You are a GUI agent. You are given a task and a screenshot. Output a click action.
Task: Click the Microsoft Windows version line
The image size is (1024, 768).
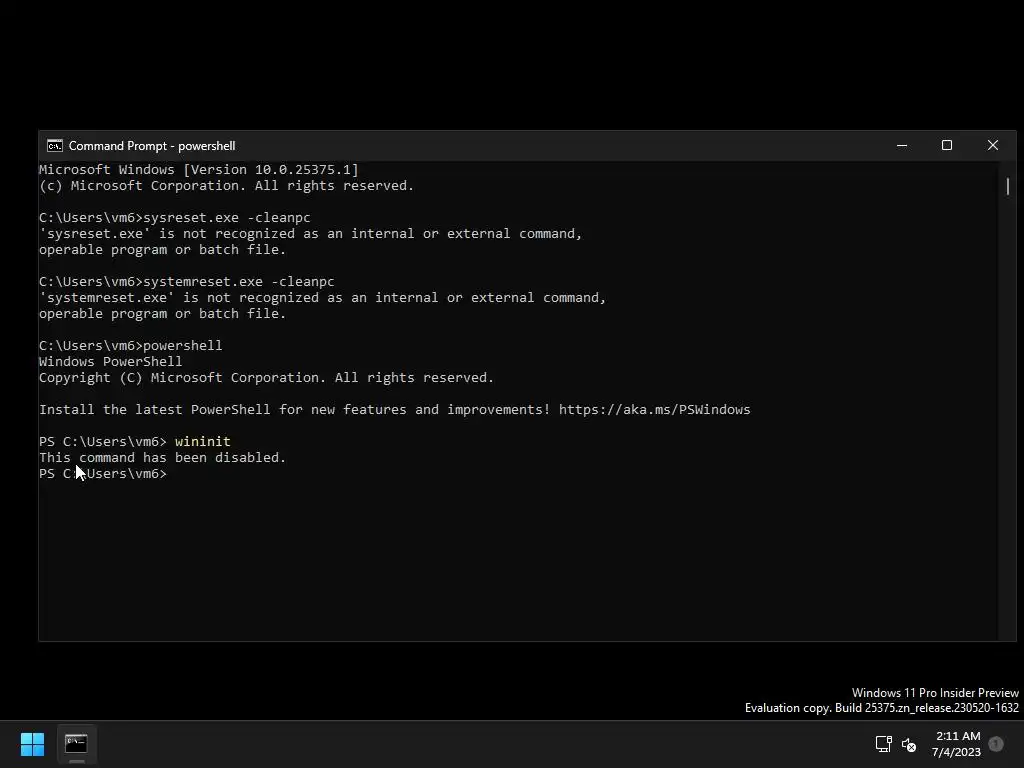point(199,170)
